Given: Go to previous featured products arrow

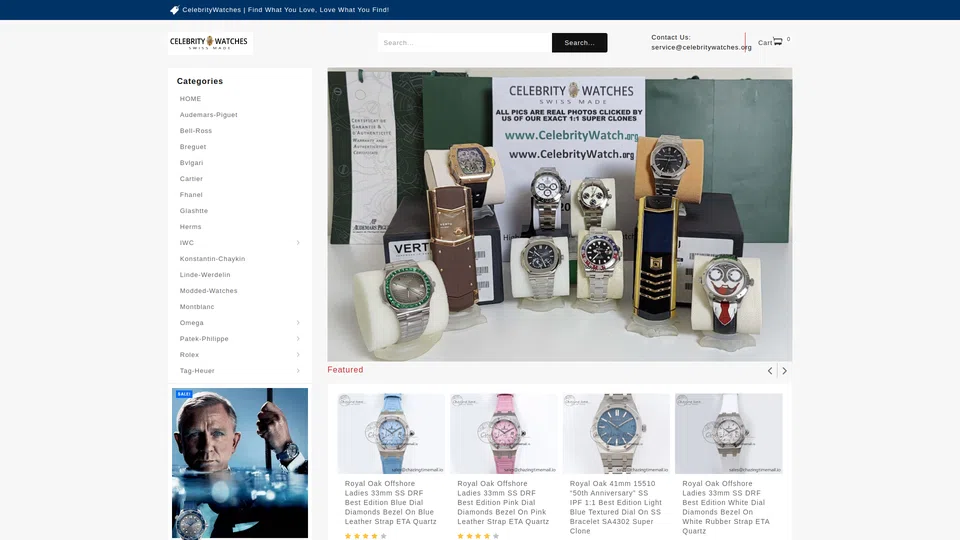Looking at the screenshot, I should click(770, 370).
